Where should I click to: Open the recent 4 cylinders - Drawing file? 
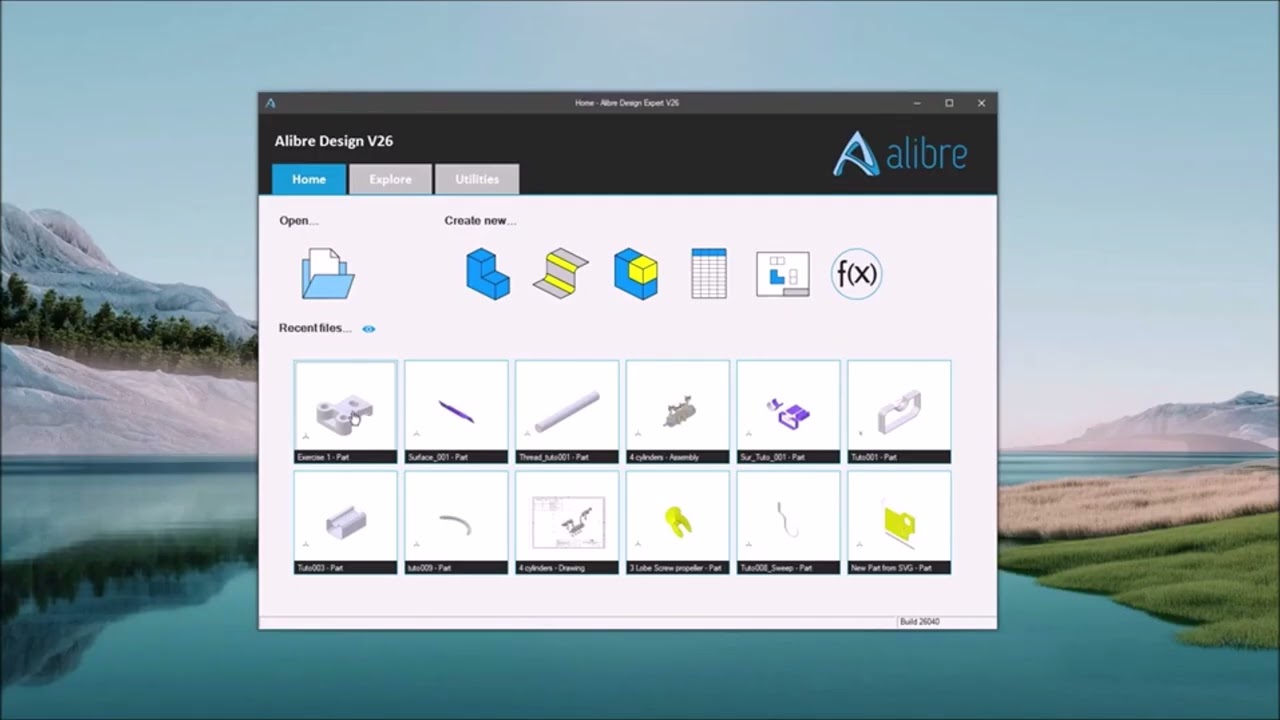(x=567, y=522)
